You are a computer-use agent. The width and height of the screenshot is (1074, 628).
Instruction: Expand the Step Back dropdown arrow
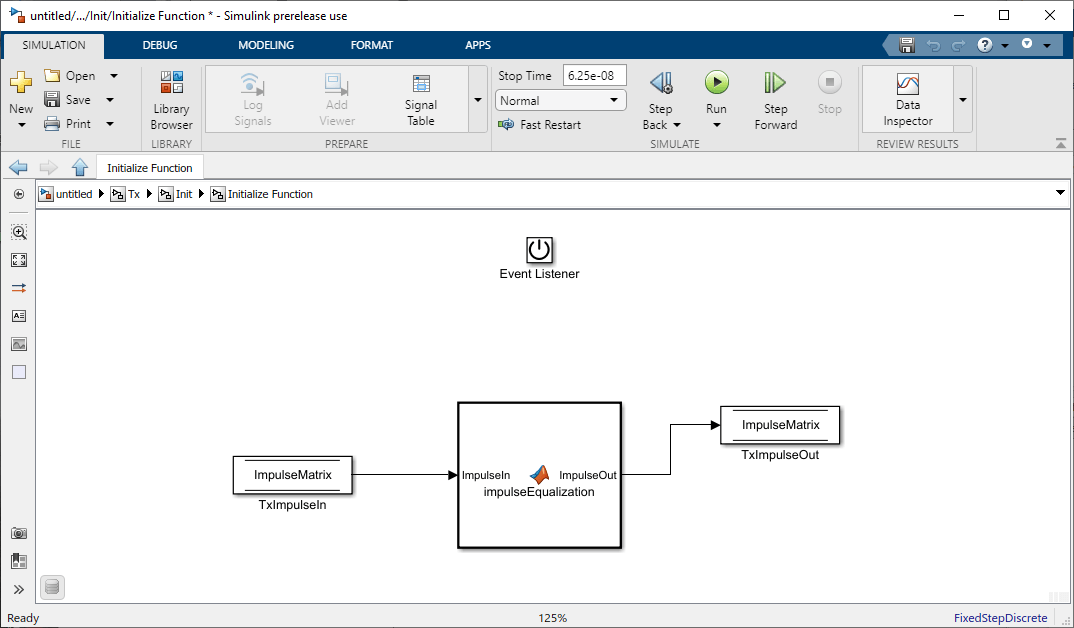pos(677,125)
